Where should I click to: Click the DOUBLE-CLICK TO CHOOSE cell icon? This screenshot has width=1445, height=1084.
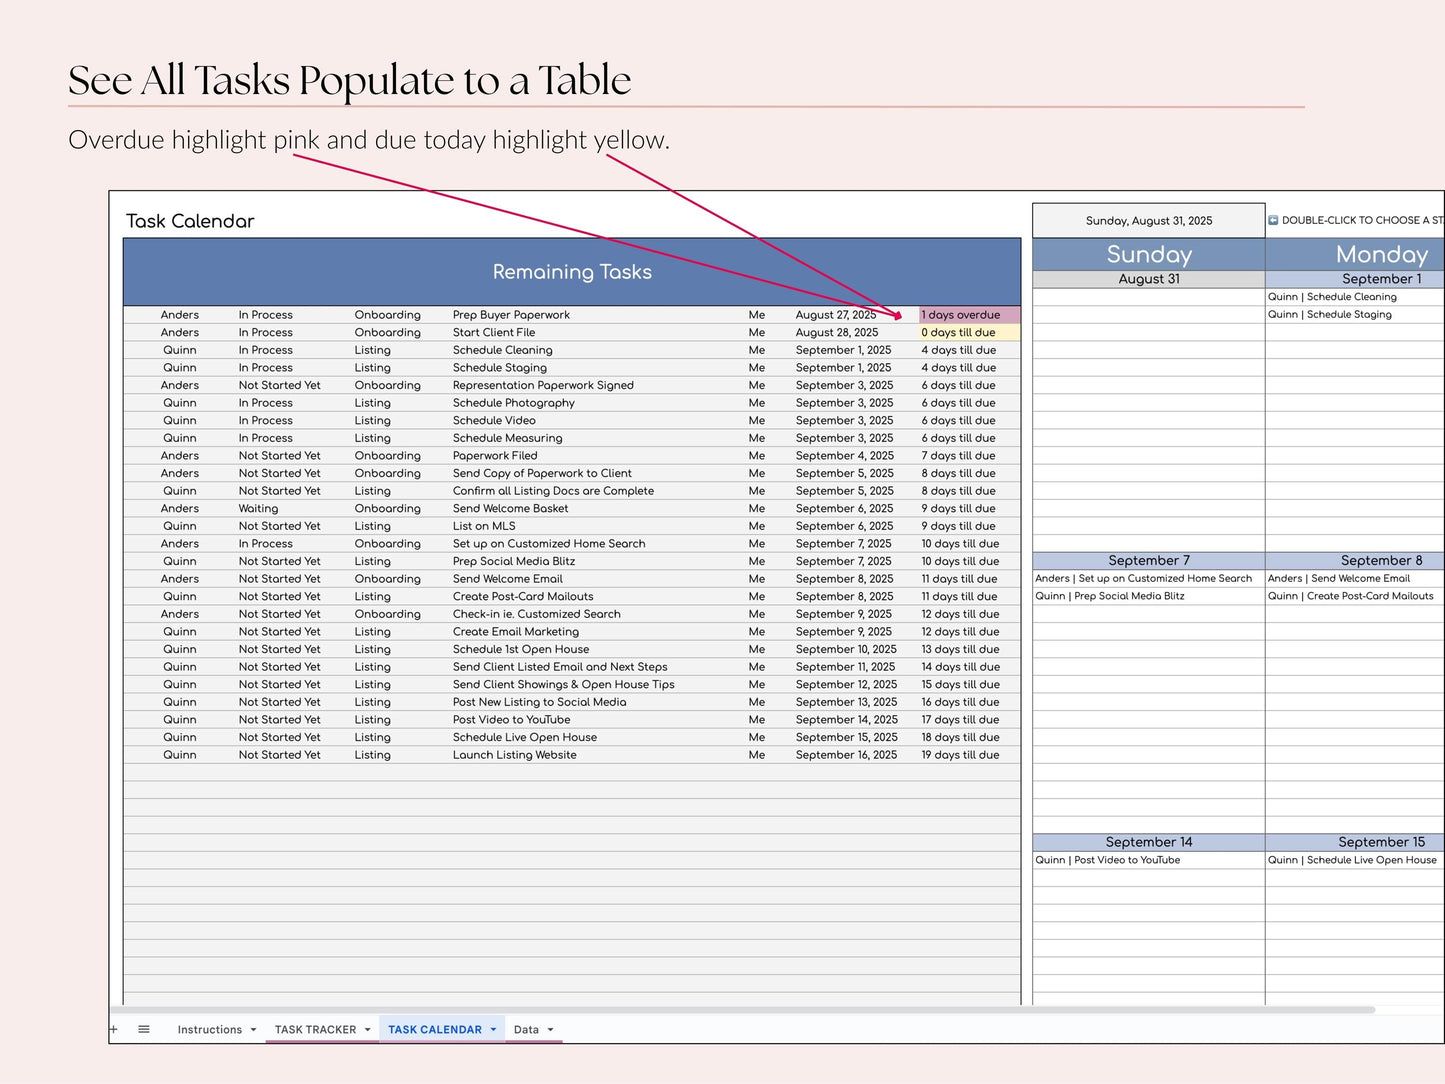point(1273,220)
